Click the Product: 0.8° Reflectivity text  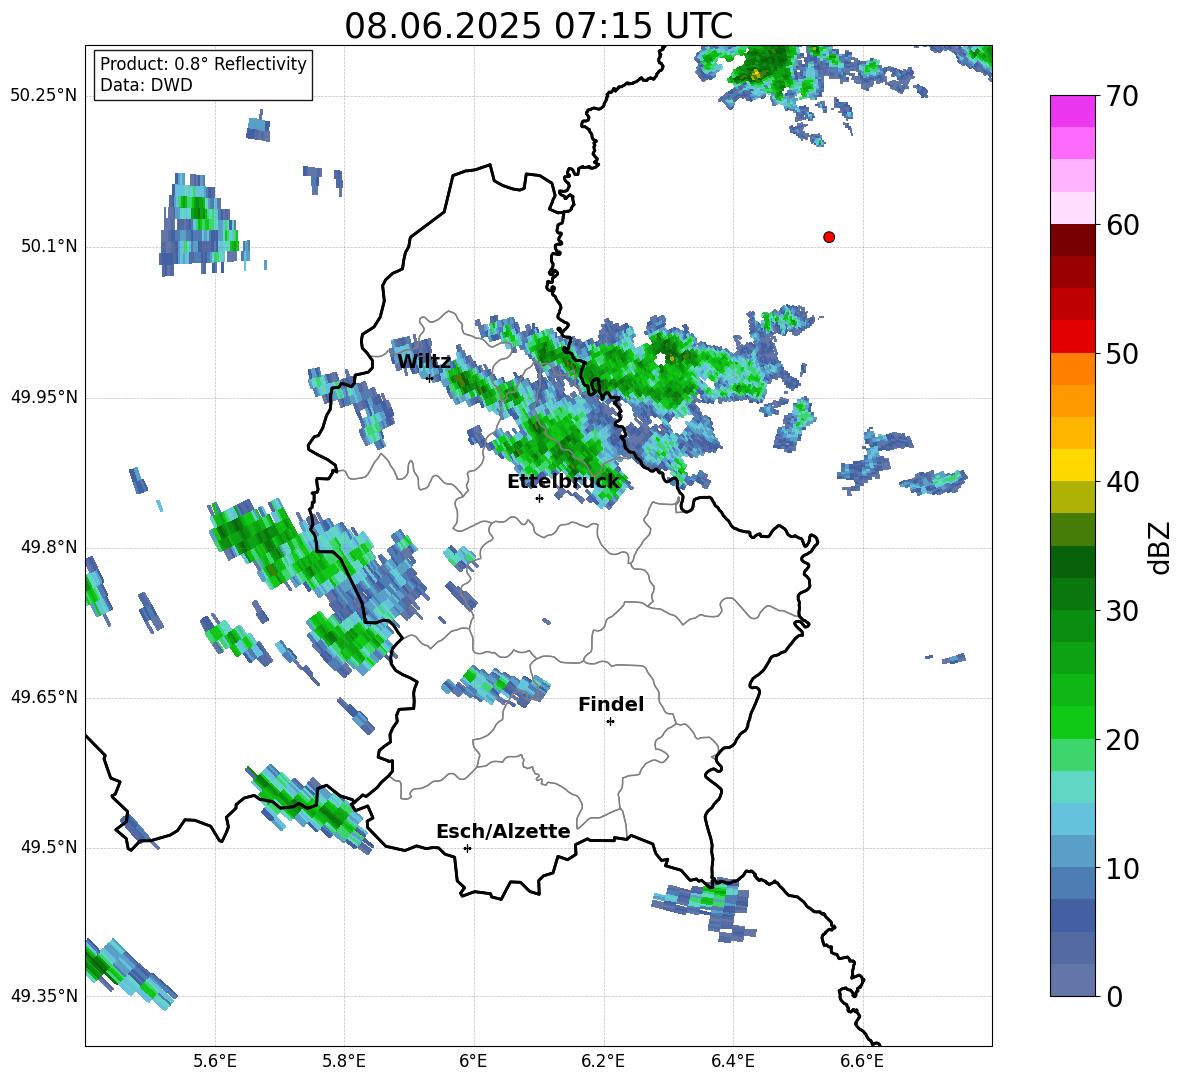(203, 63)
